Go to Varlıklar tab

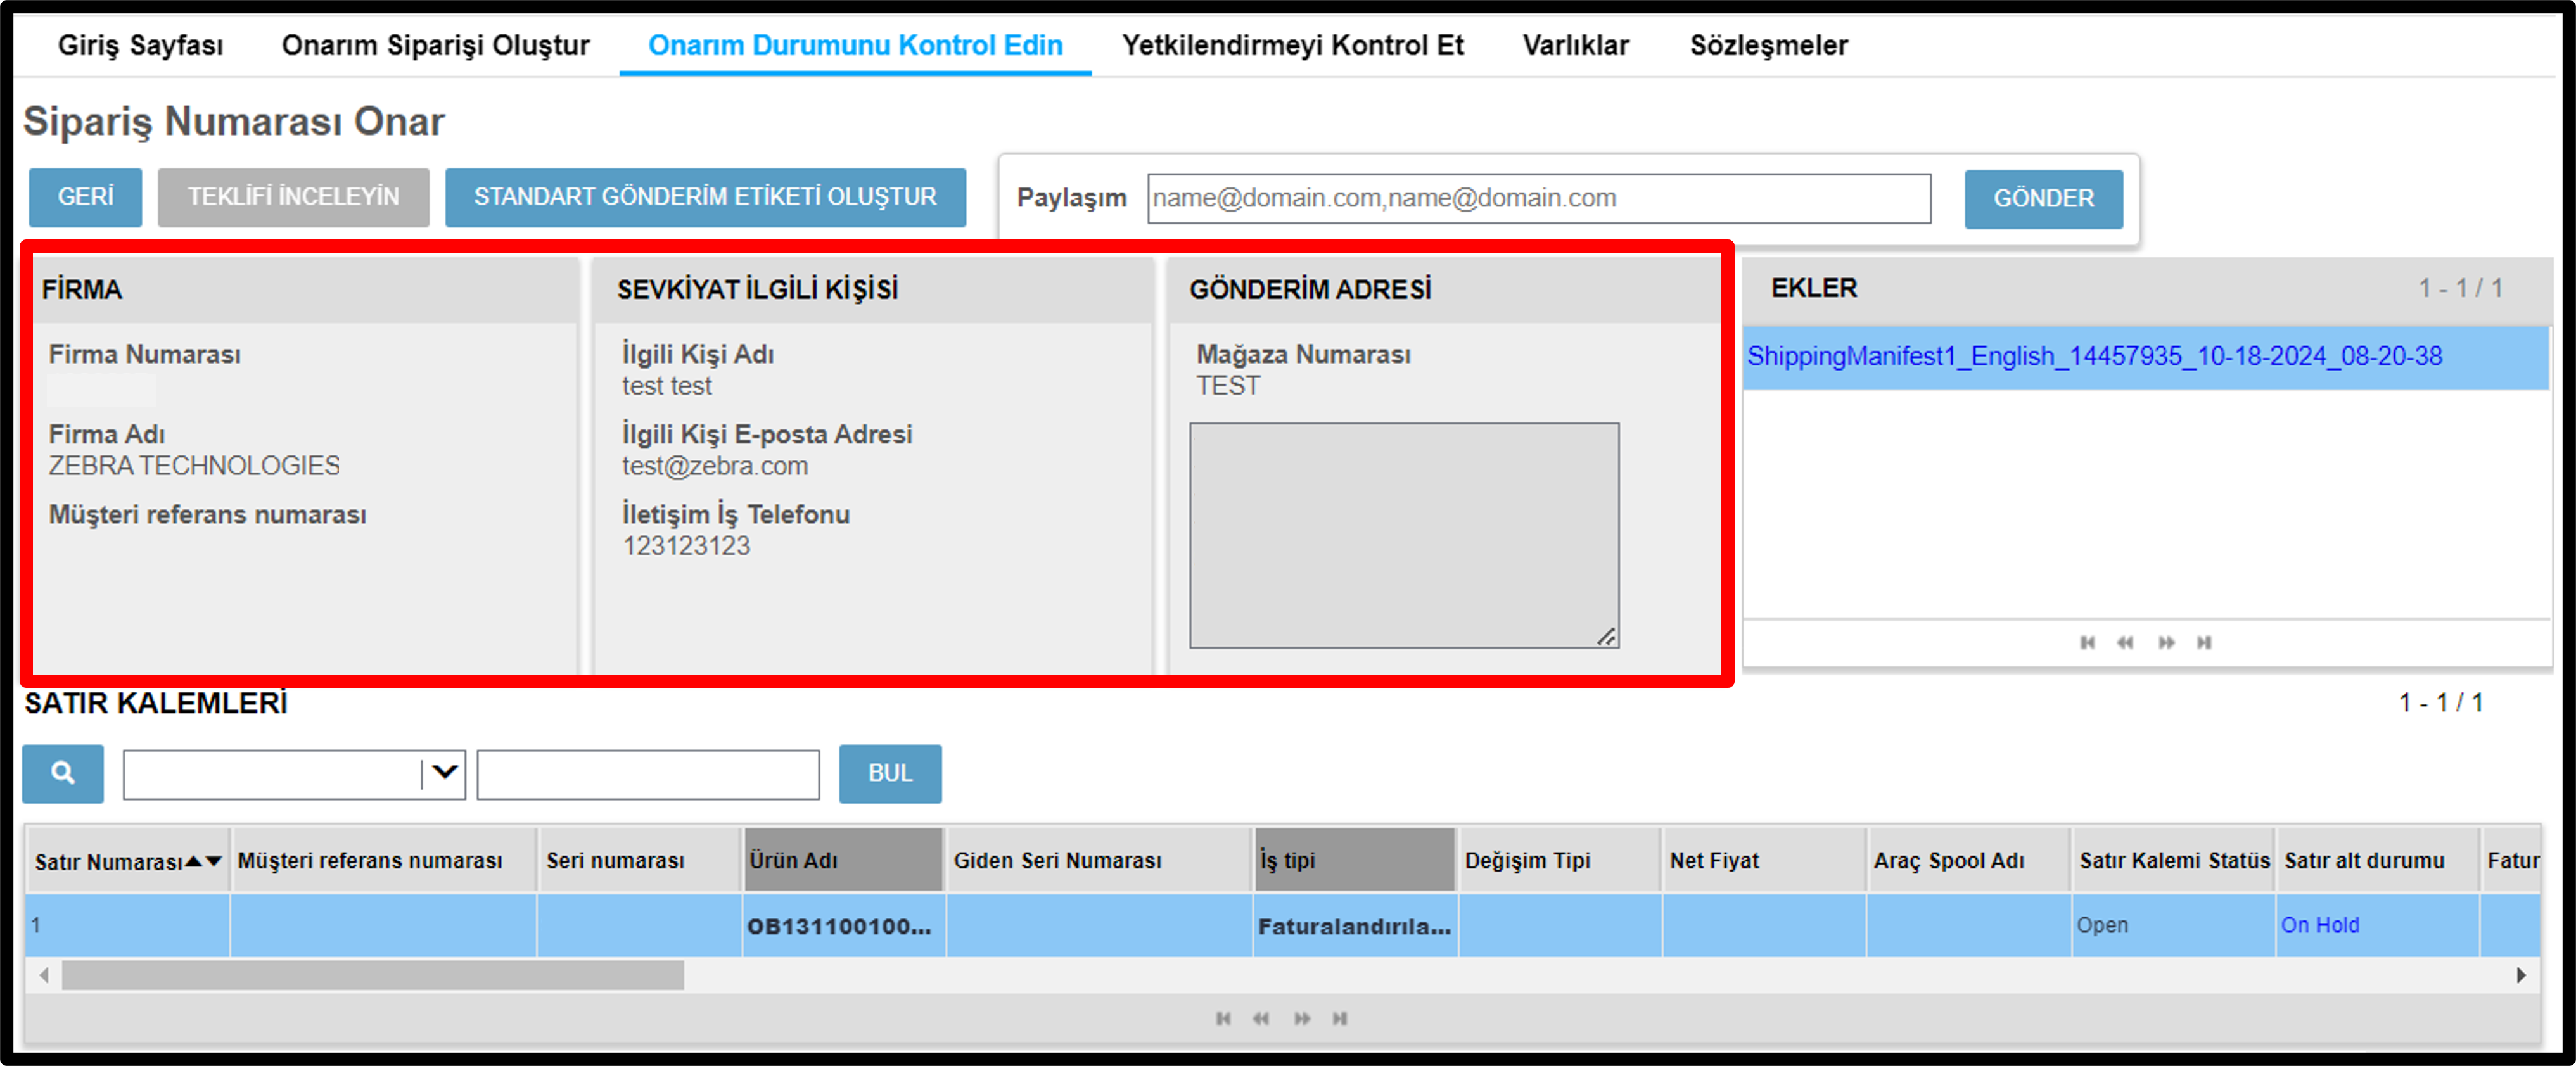point(1576,45)
